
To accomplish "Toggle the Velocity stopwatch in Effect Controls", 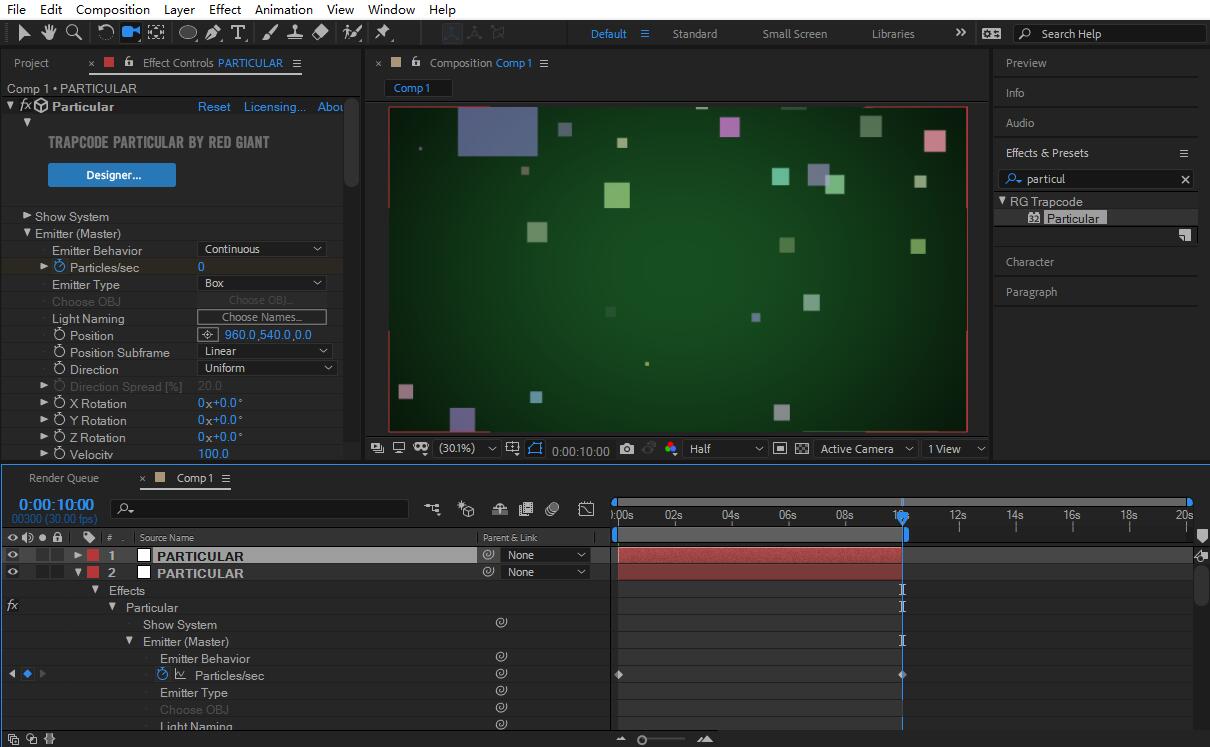I will pyautogui.click(x=59, y=453).
